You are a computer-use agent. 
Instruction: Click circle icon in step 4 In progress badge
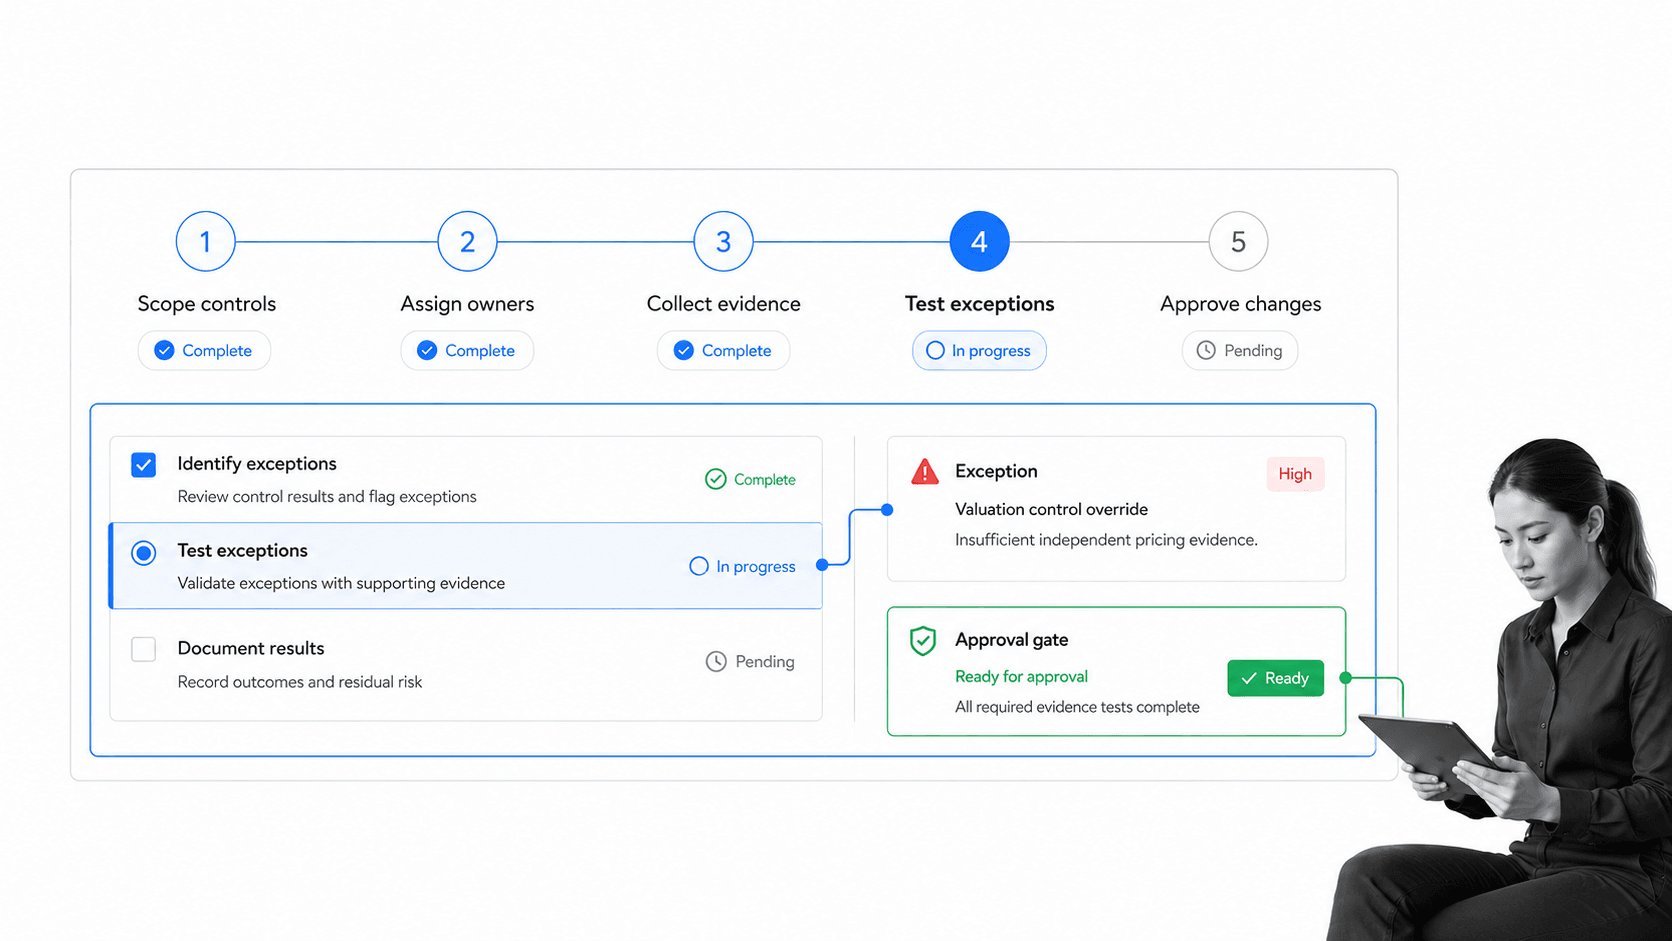pyautogui.click(x=935, y=350)
